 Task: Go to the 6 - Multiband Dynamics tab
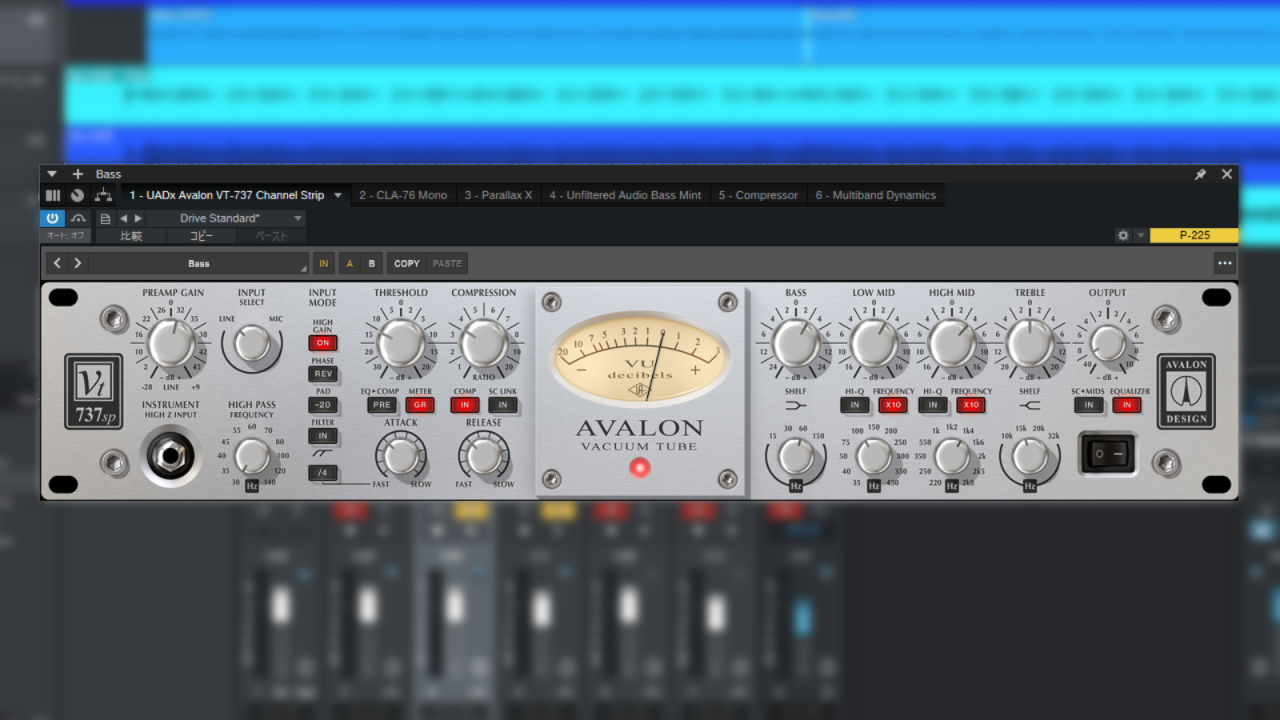point(875,195)
